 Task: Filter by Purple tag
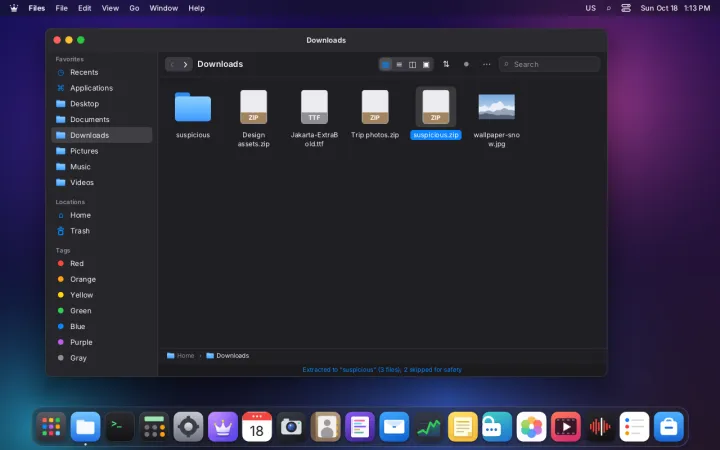coord(101,342)
